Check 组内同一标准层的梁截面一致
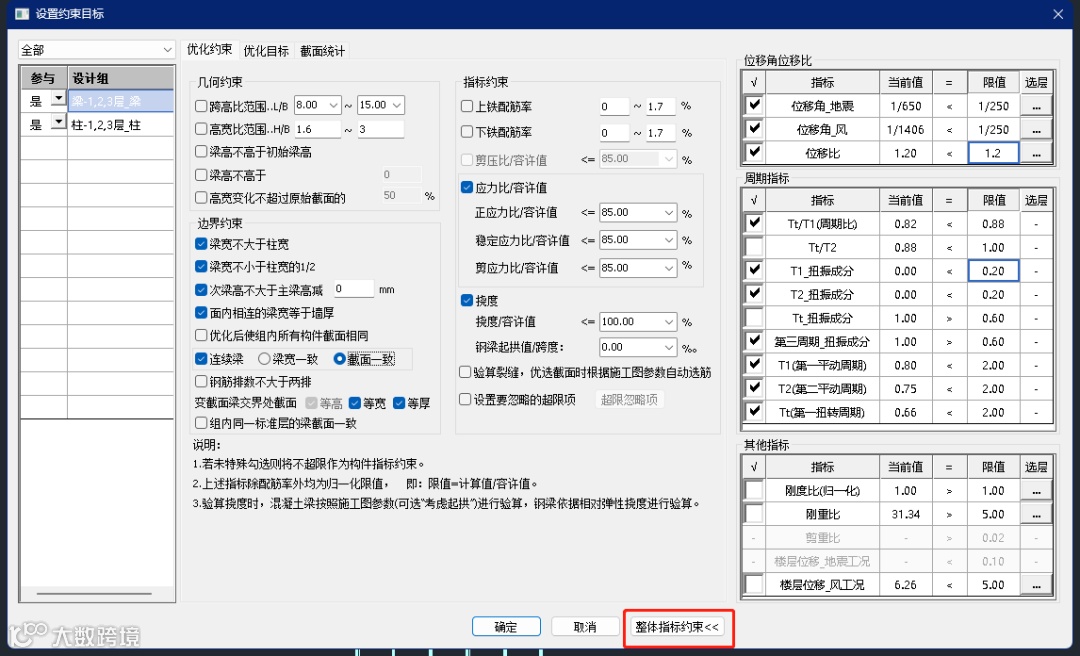Image resolution: width=1080 pixels, height=656 pixels. (201, 423)
